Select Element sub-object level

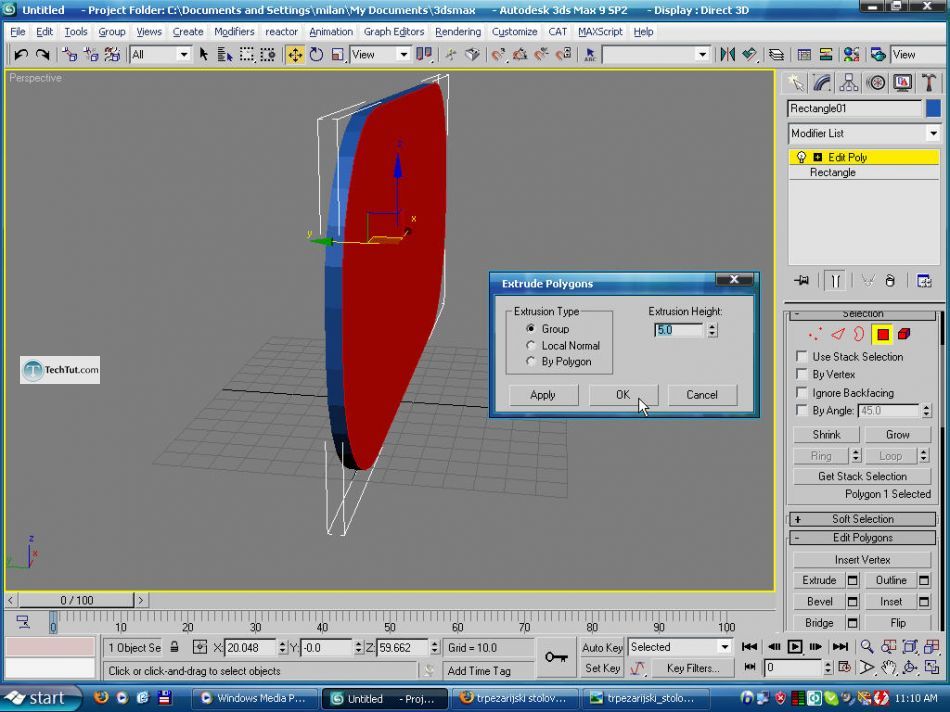(x=905, y=334)
